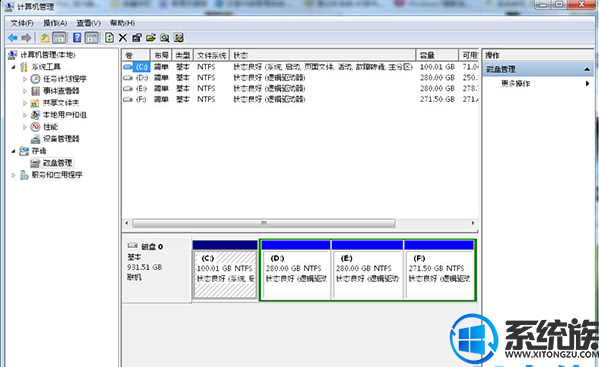
Task: Click the 磁盘 0 disk label box
Action: (157, 270)
